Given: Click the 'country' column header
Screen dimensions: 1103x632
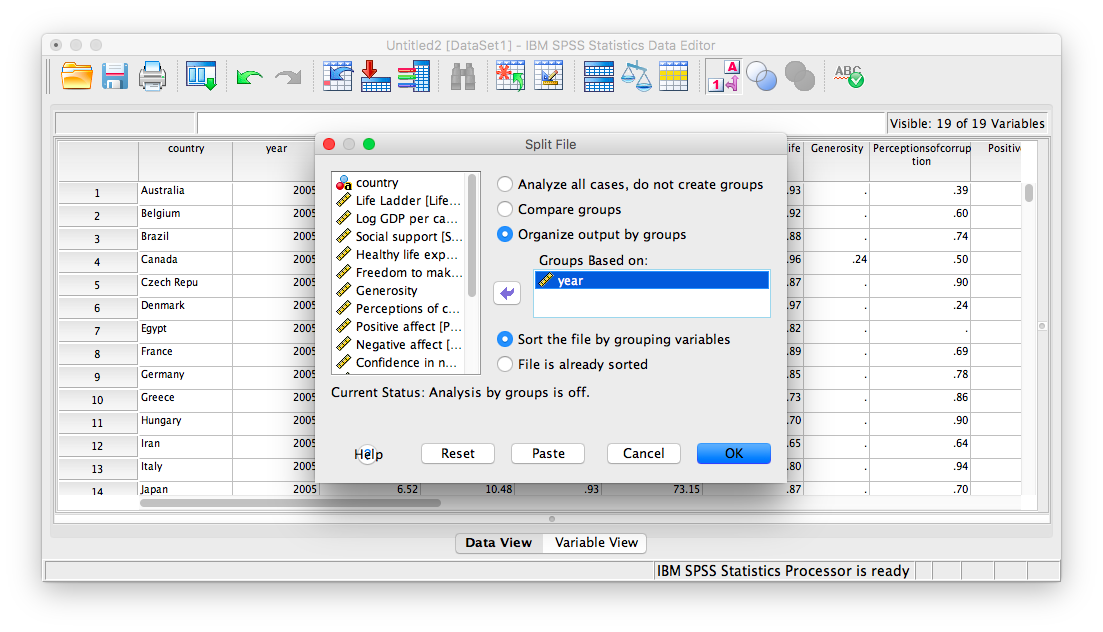Looking at the screenshot, I should (186, 160).
